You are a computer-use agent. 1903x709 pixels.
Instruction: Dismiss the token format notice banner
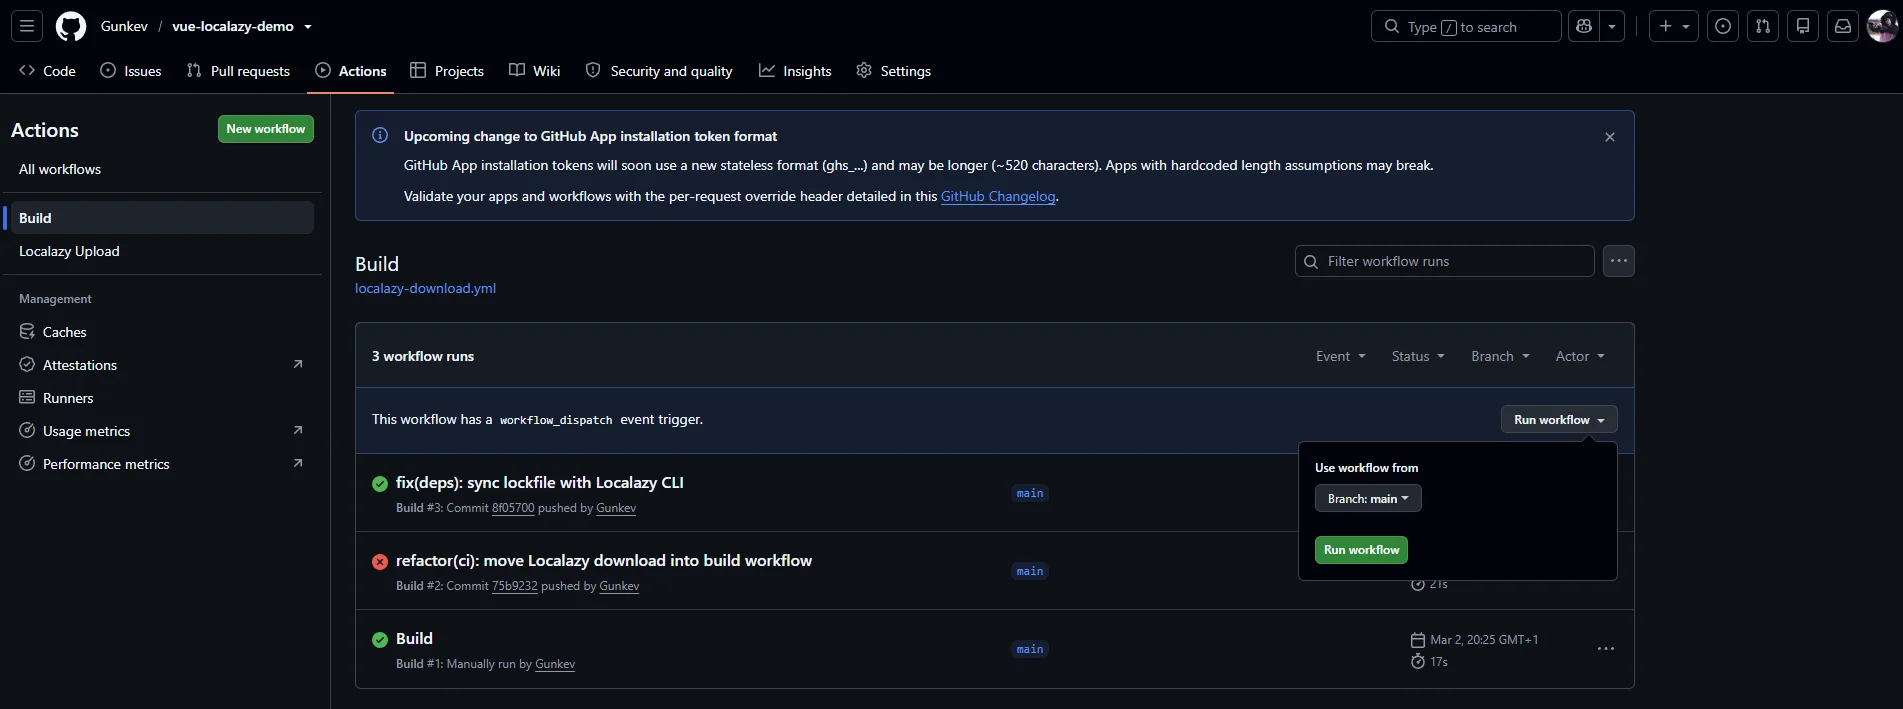point(1610,137)
